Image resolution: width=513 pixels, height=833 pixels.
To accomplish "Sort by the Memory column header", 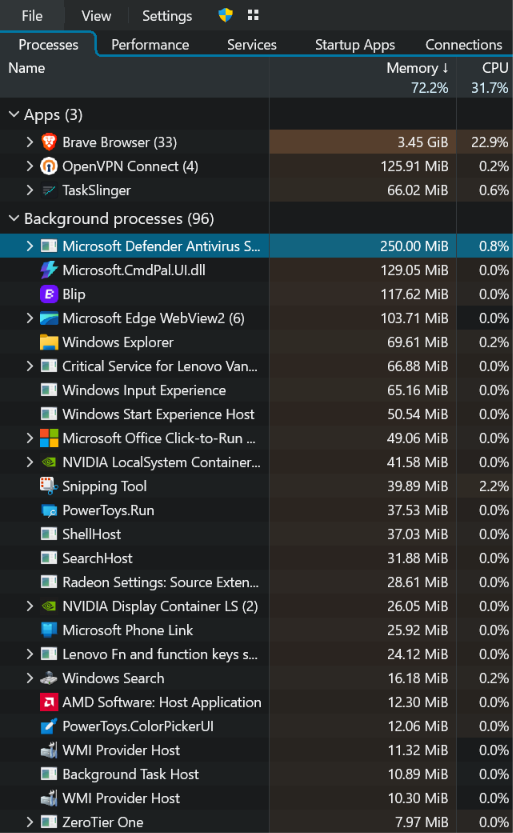I will coord(363,78).
